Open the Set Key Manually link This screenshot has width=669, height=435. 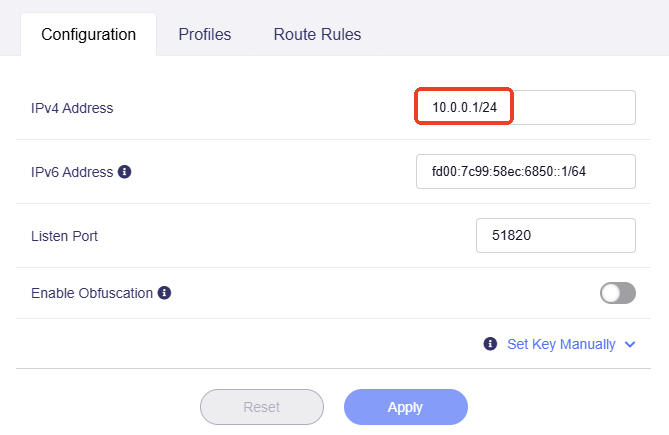tap(561, 344)
